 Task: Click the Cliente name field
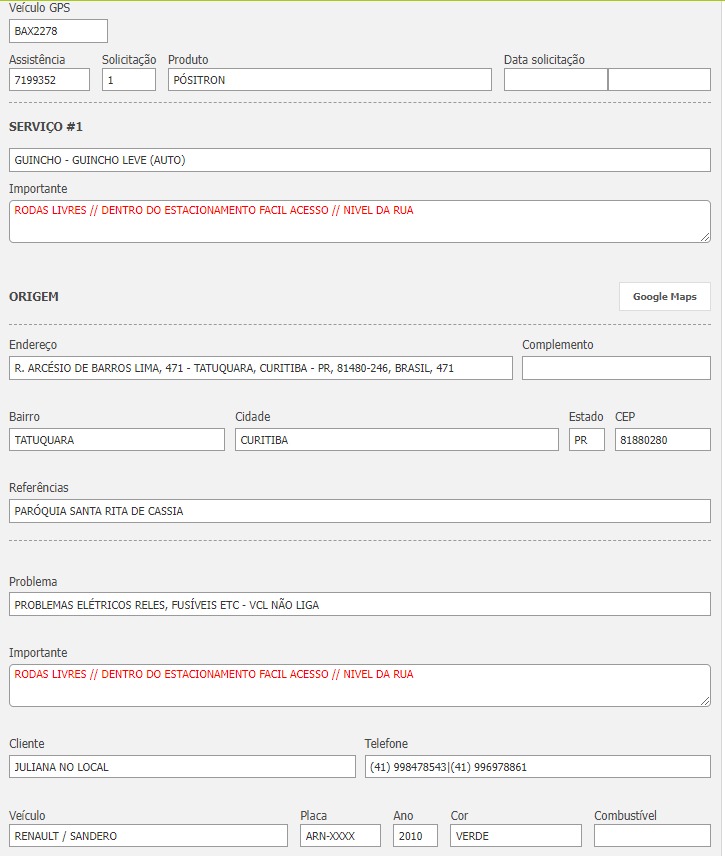pos(182,767)
